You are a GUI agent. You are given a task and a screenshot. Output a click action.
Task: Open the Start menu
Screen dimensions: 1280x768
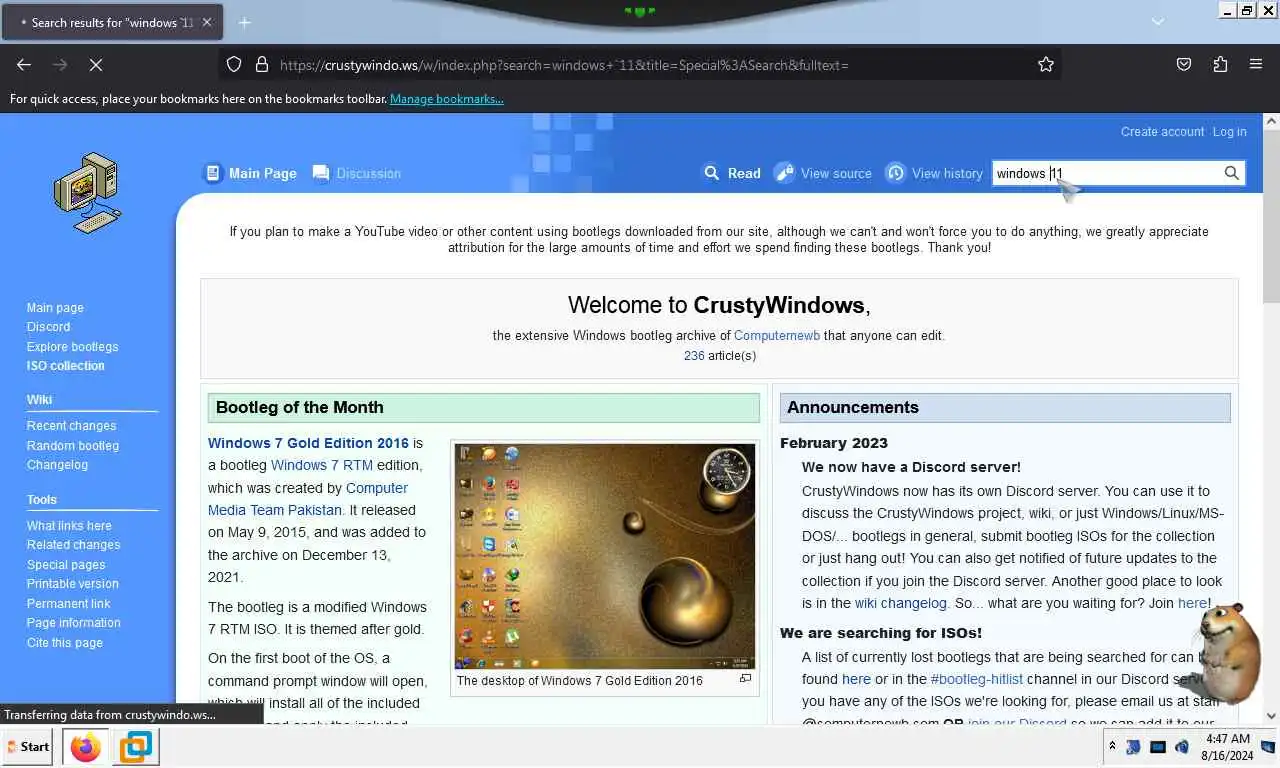(27, 747)
